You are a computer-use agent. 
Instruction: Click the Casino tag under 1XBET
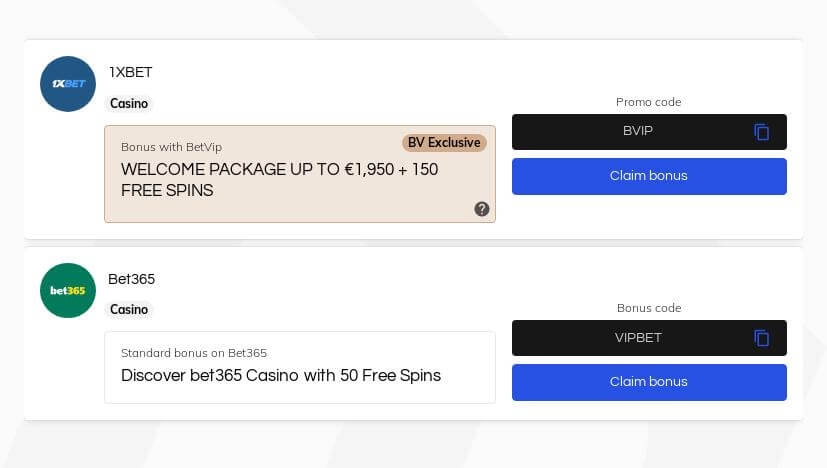click(x=129, y=103)
